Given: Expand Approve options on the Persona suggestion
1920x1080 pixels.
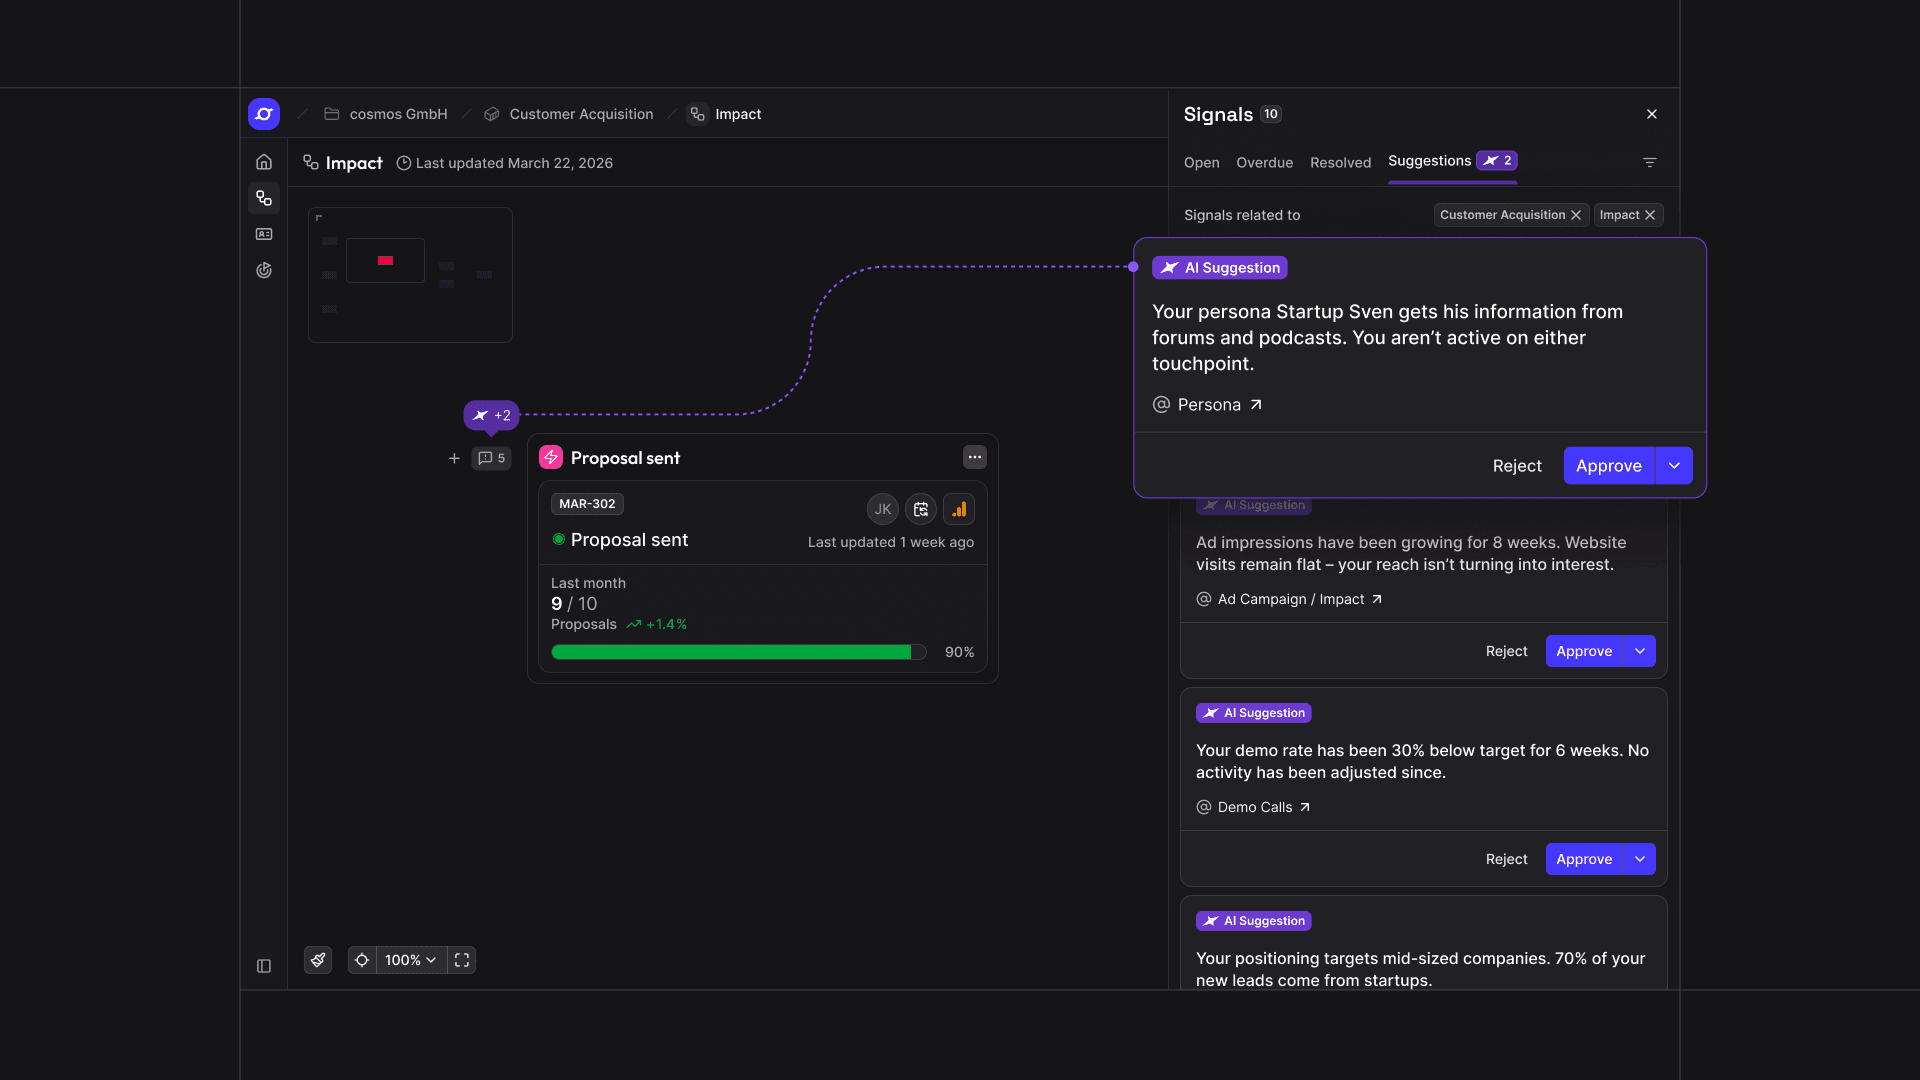Looking at the screenshot, I should (x=1674, y=466).
